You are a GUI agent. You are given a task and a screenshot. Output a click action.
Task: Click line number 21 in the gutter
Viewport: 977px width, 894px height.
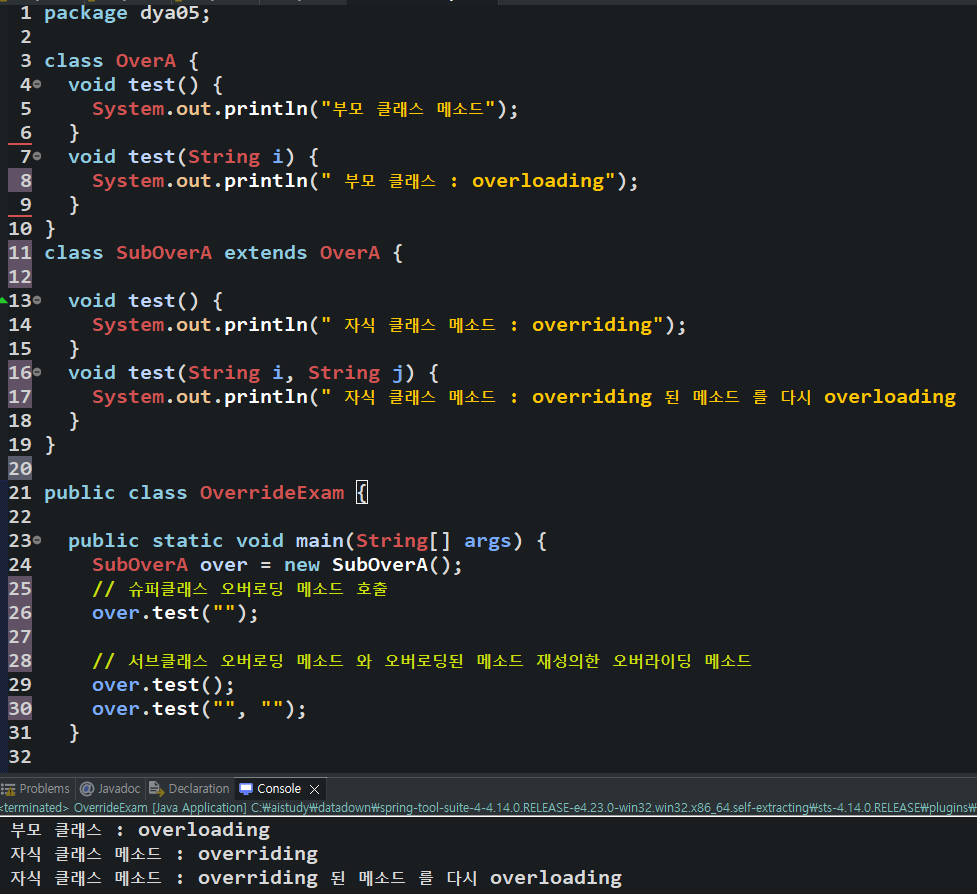click(20, 493)
